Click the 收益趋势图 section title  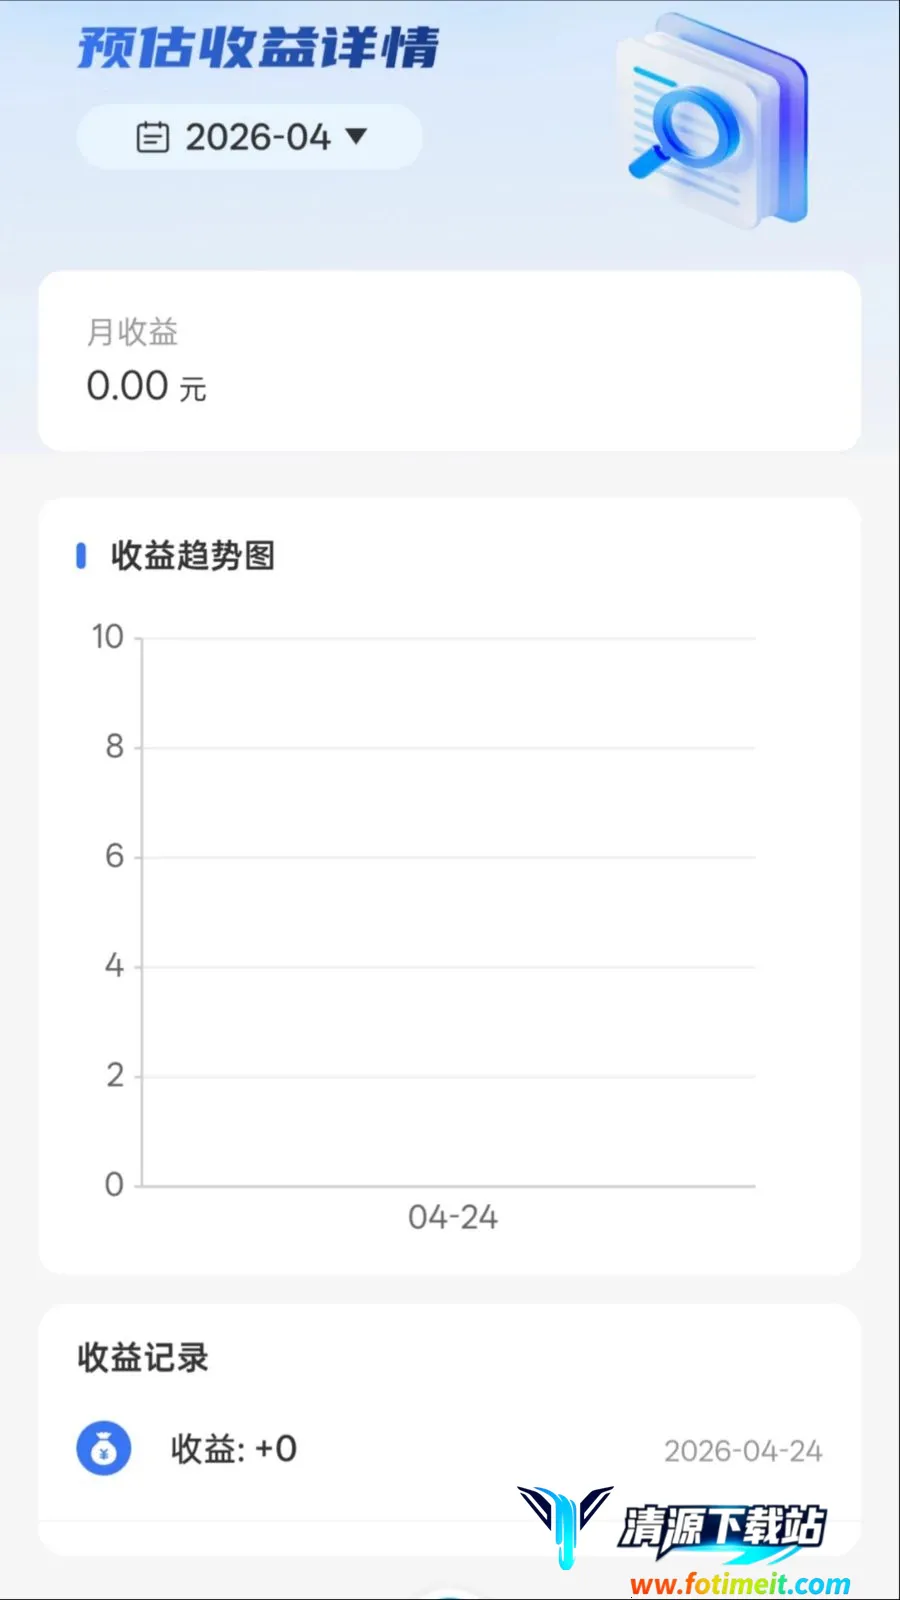click(x=192, y=555)
